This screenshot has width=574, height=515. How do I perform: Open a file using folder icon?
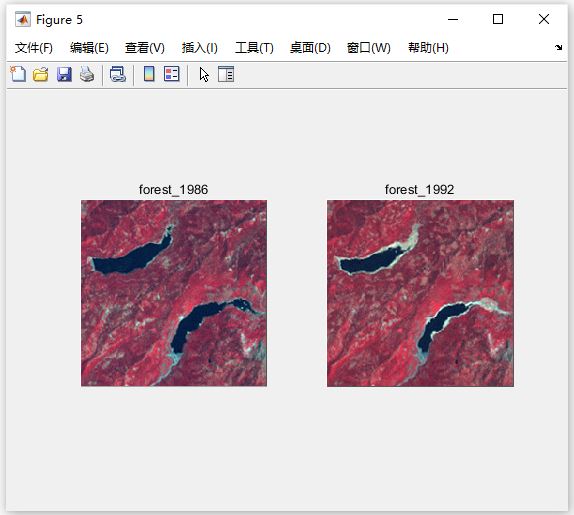click(41, 74)
